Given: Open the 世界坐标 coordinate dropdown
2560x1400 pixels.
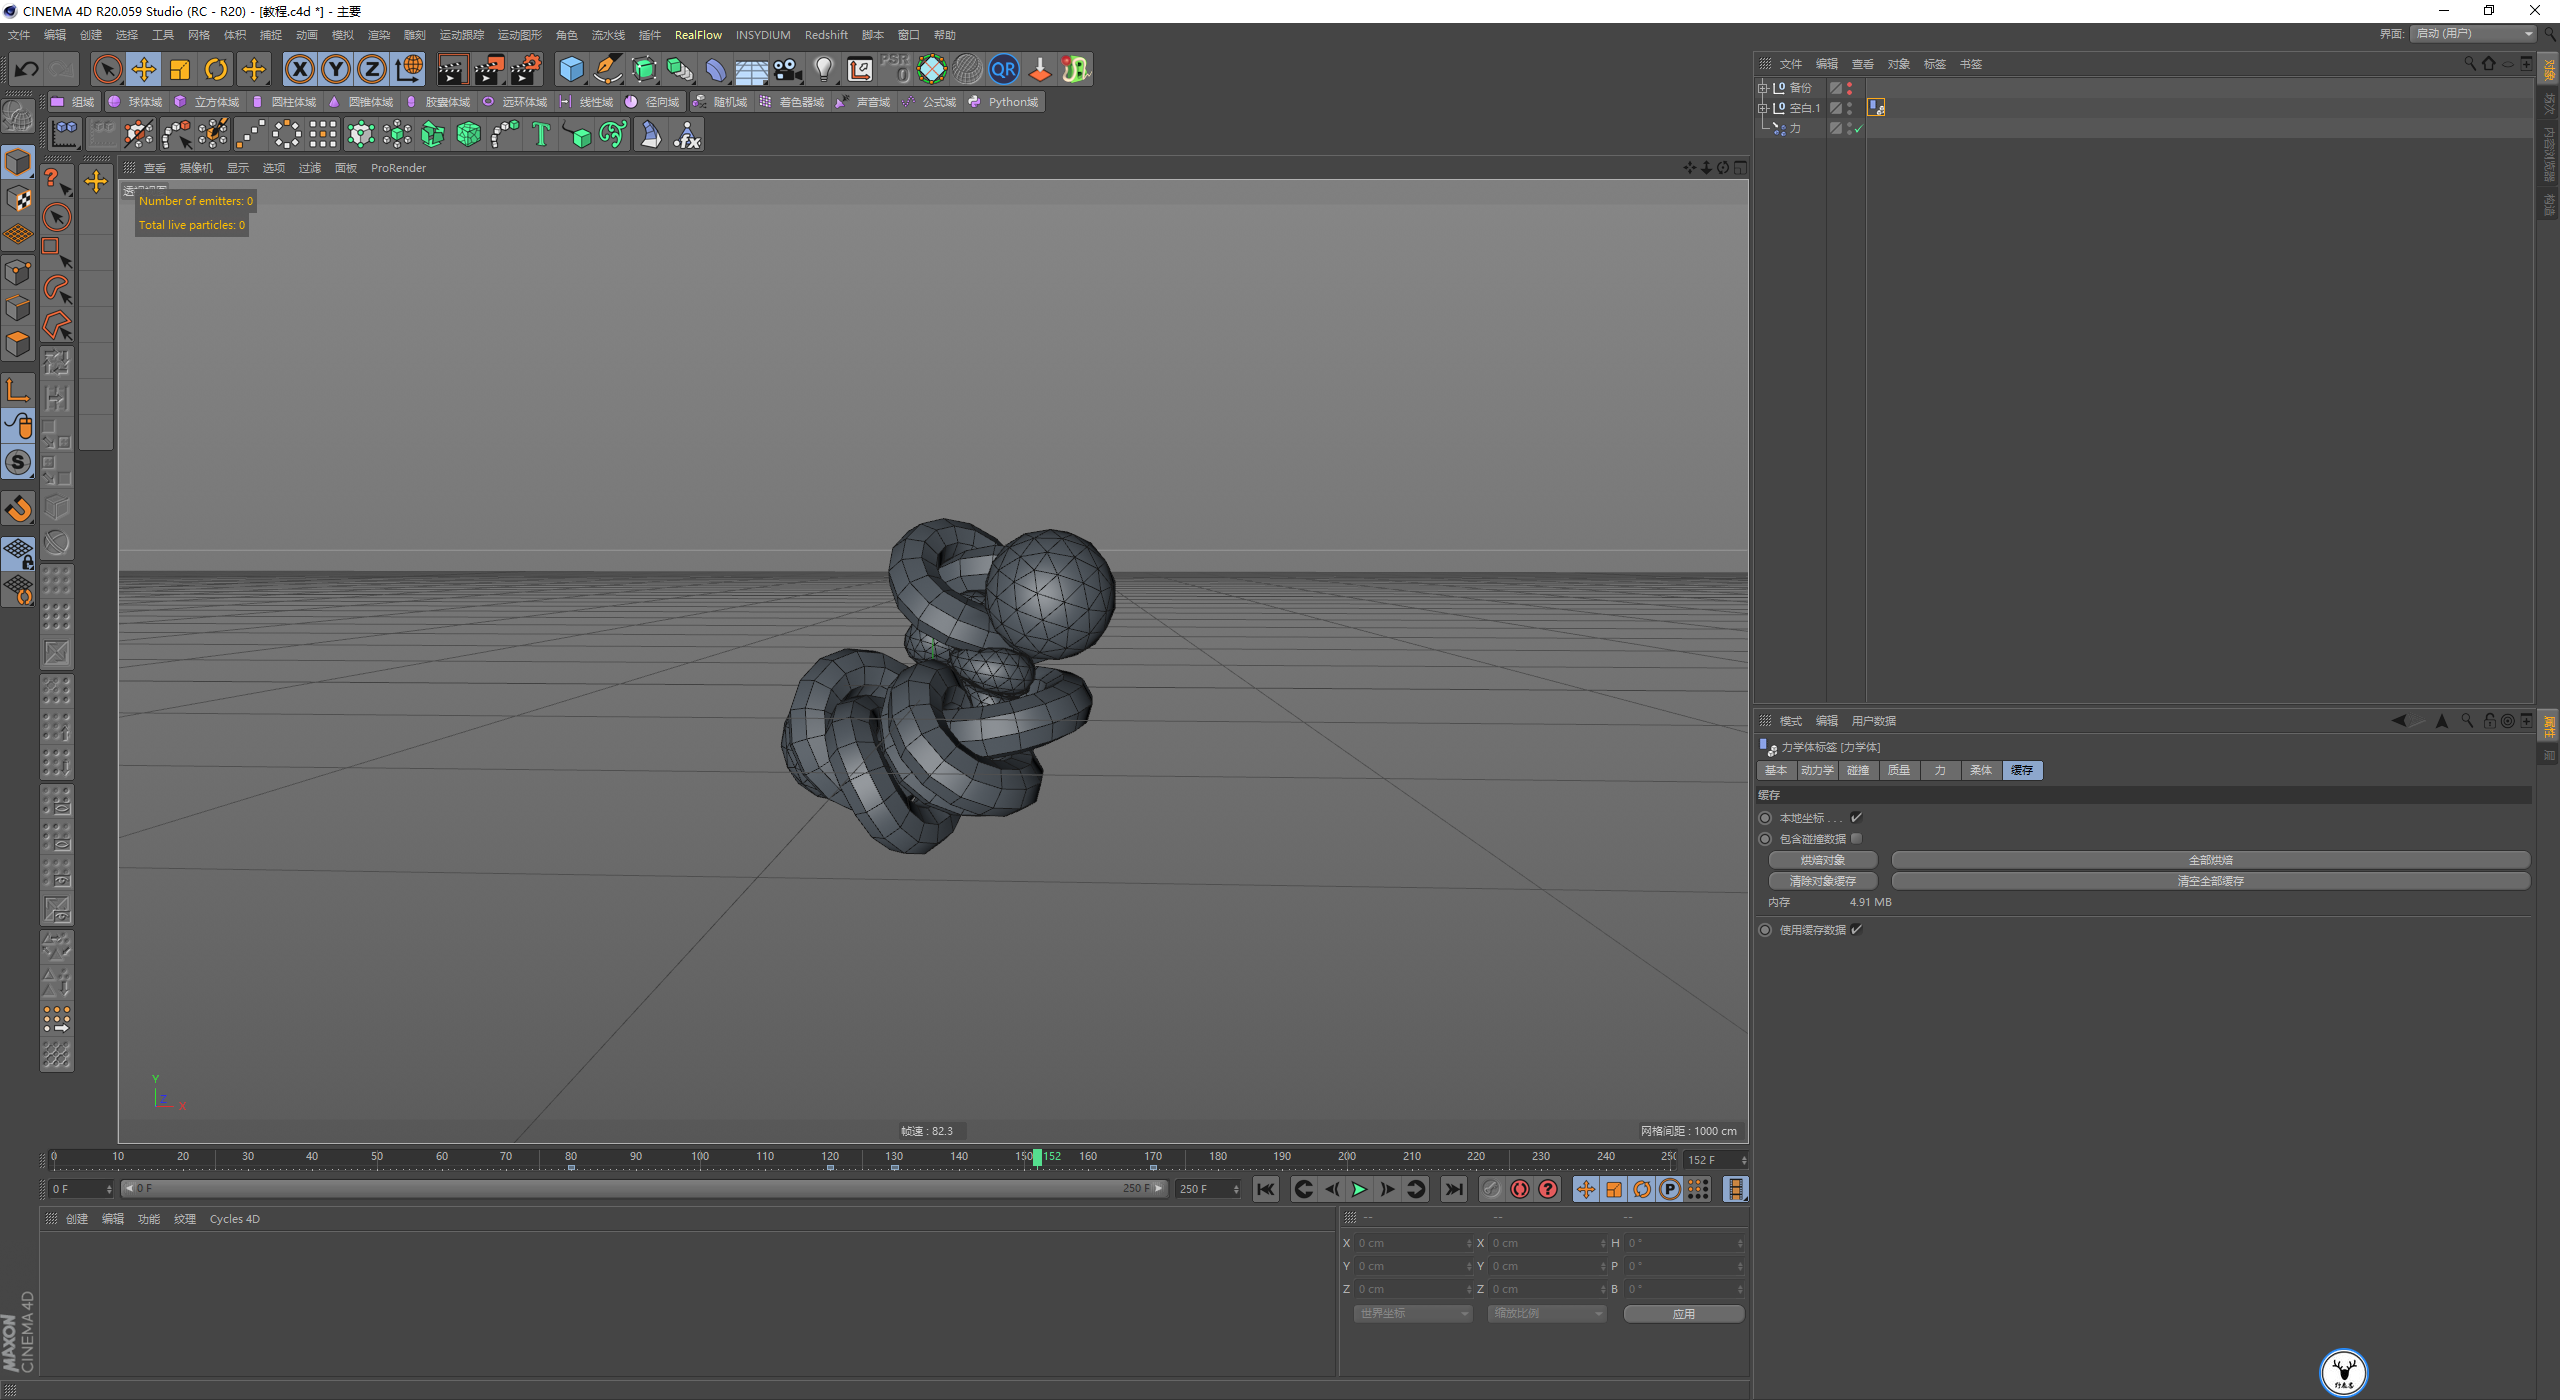Looking at the screenshot, I should coord(1413,1314).
